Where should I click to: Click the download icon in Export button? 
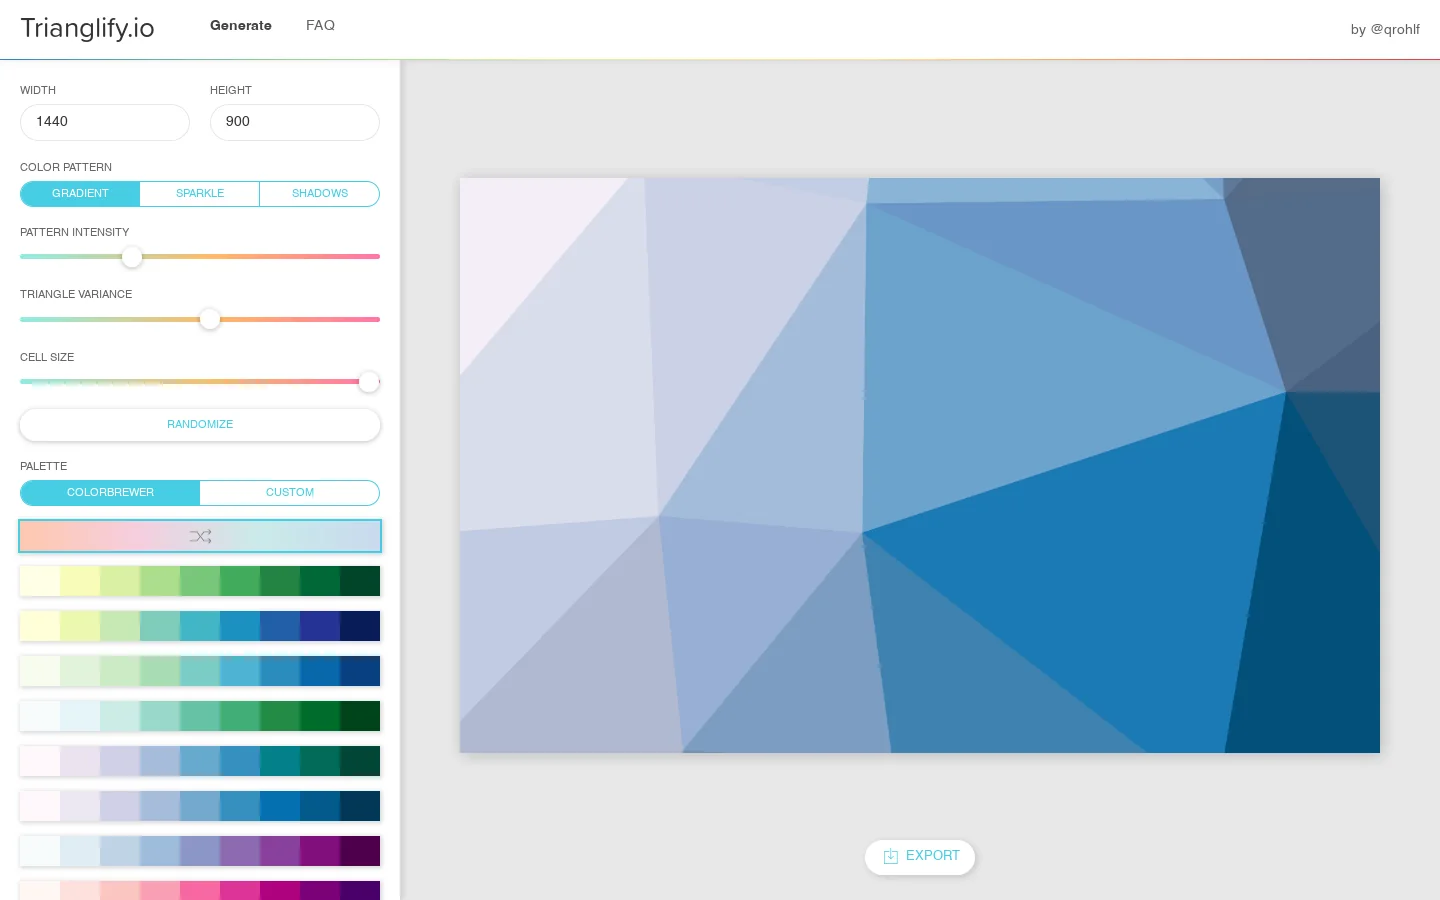(891, 856)
